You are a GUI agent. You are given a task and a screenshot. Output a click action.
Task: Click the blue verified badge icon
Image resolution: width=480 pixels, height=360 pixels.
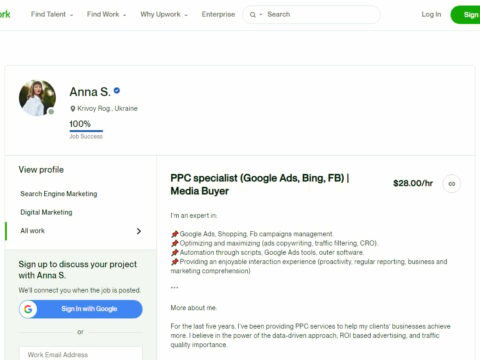(117, 90)
